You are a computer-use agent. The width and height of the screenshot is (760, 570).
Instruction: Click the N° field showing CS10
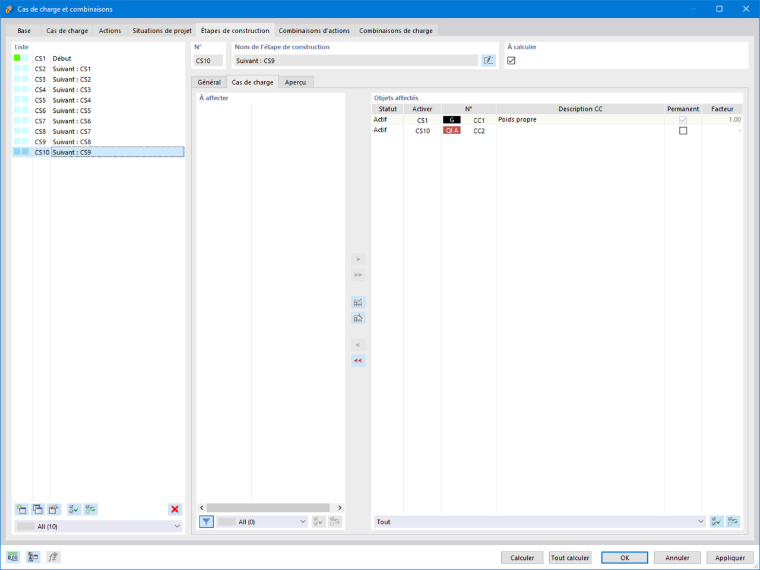[x=209, y=61]
